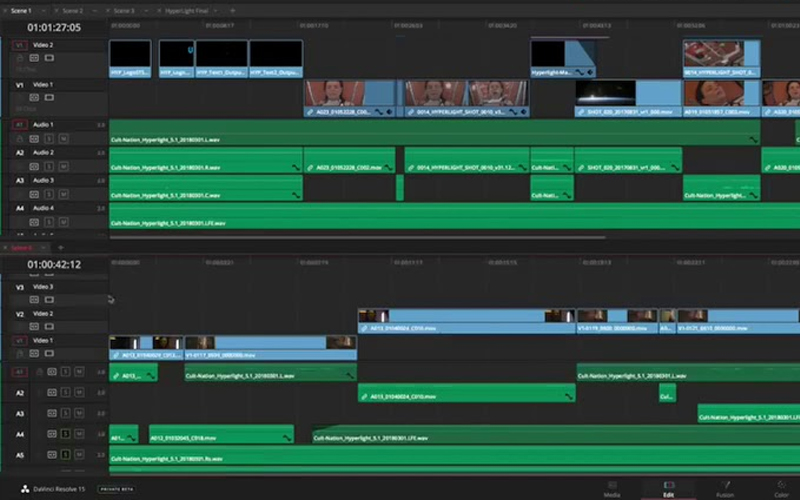
Task: Unsolo the A4 track in lower timeline
Action: pos(65,434)
